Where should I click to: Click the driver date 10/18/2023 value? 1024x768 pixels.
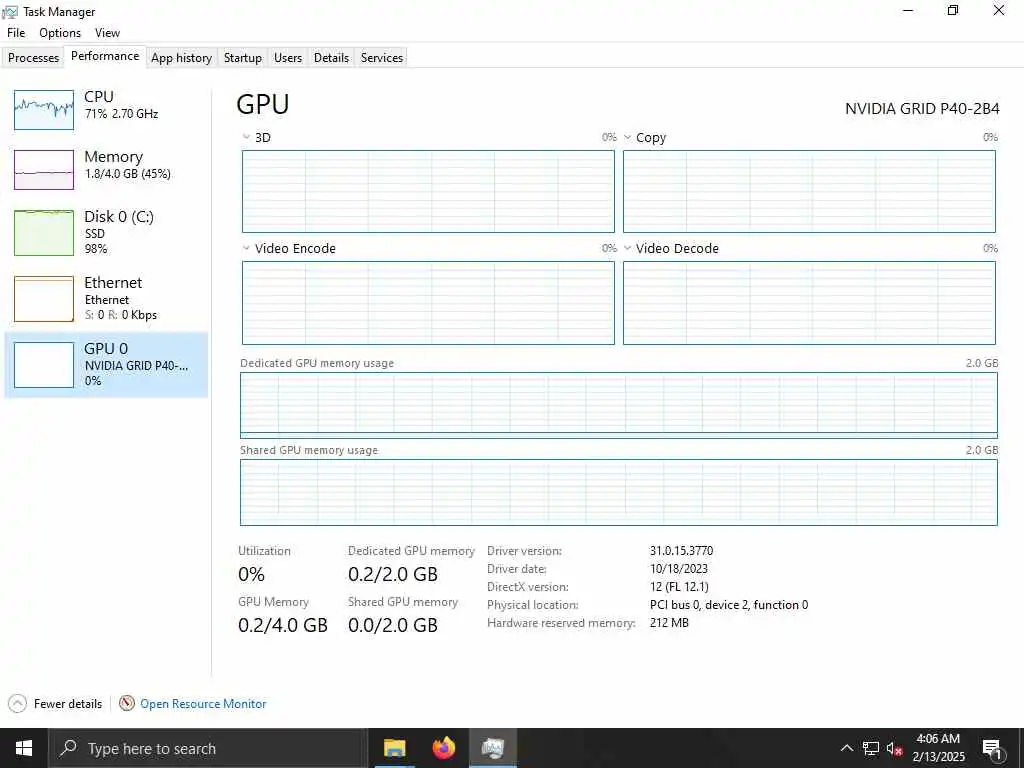[x=679, y=569]
